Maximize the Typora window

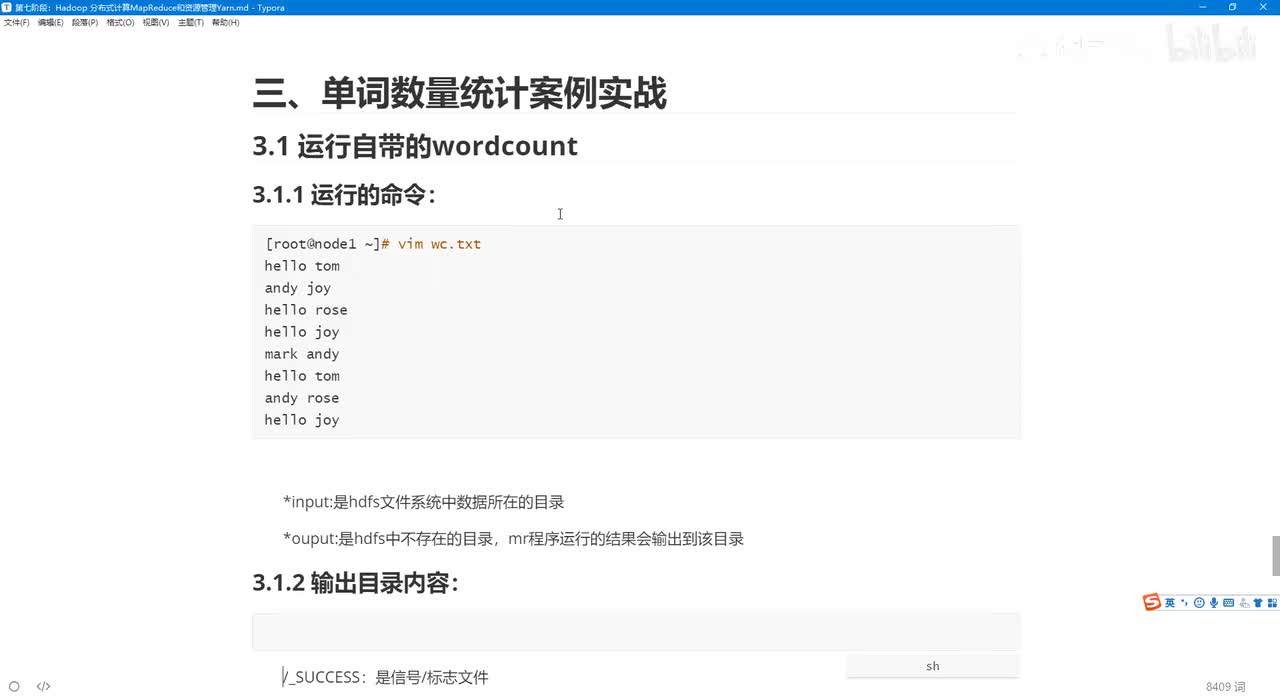pyautogui.click(x=1232, y=7)
